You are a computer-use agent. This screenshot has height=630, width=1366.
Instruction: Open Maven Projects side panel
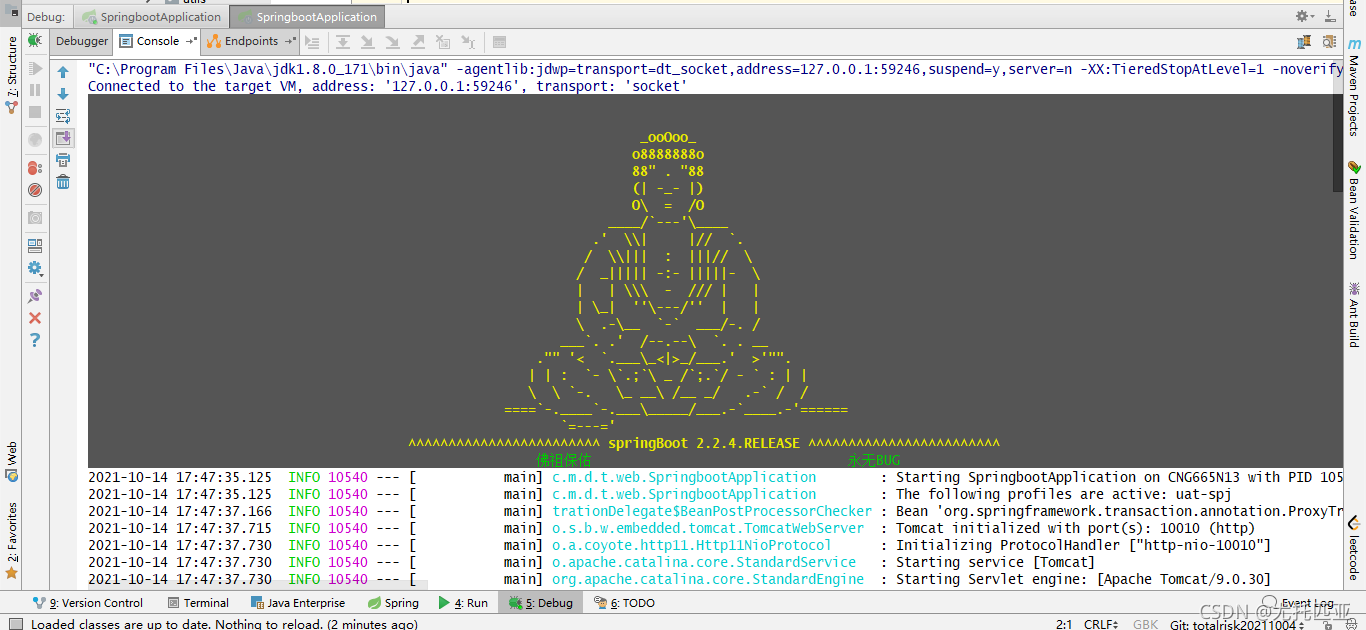click(1354, 87)
